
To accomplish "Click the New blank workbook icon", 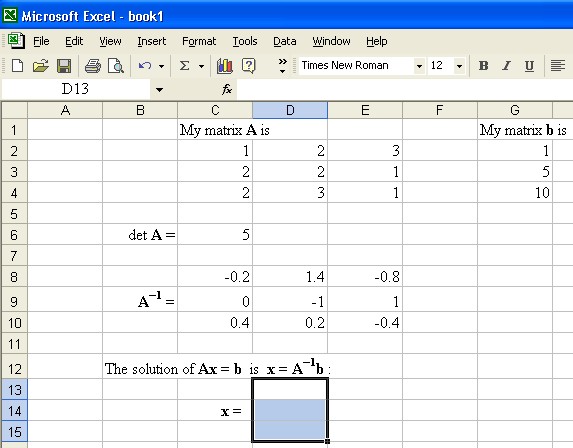I will [17, 66].
